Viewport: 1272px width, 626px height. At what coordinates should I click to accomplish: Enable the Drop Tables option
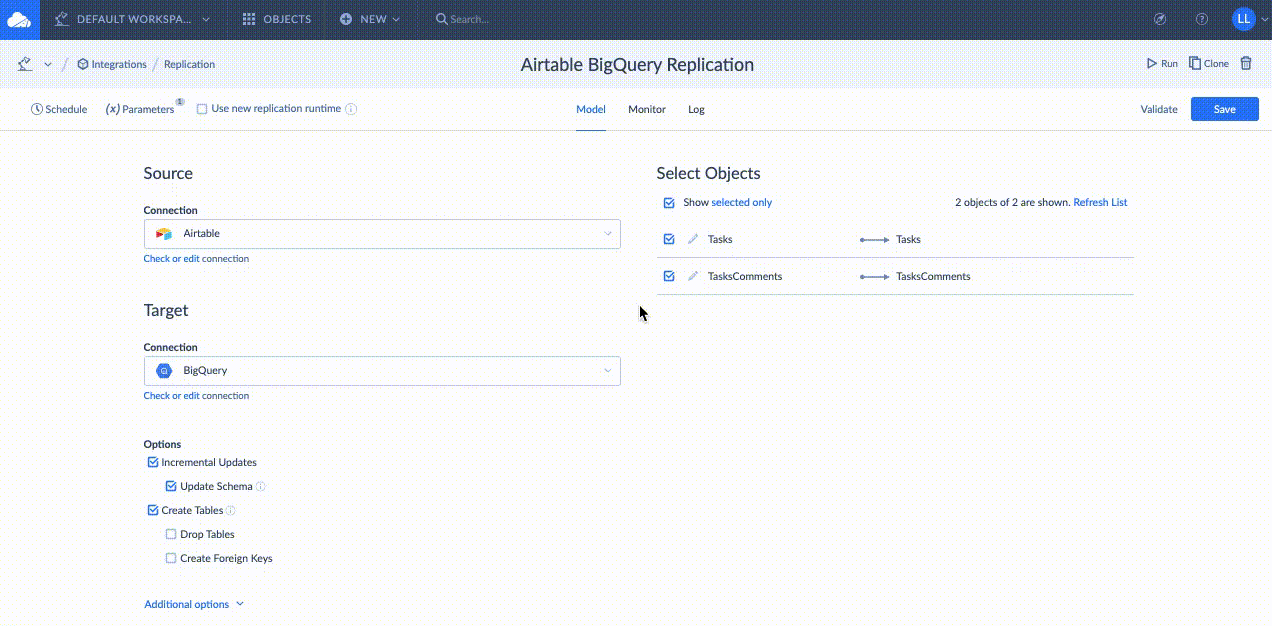pos(171,534)
